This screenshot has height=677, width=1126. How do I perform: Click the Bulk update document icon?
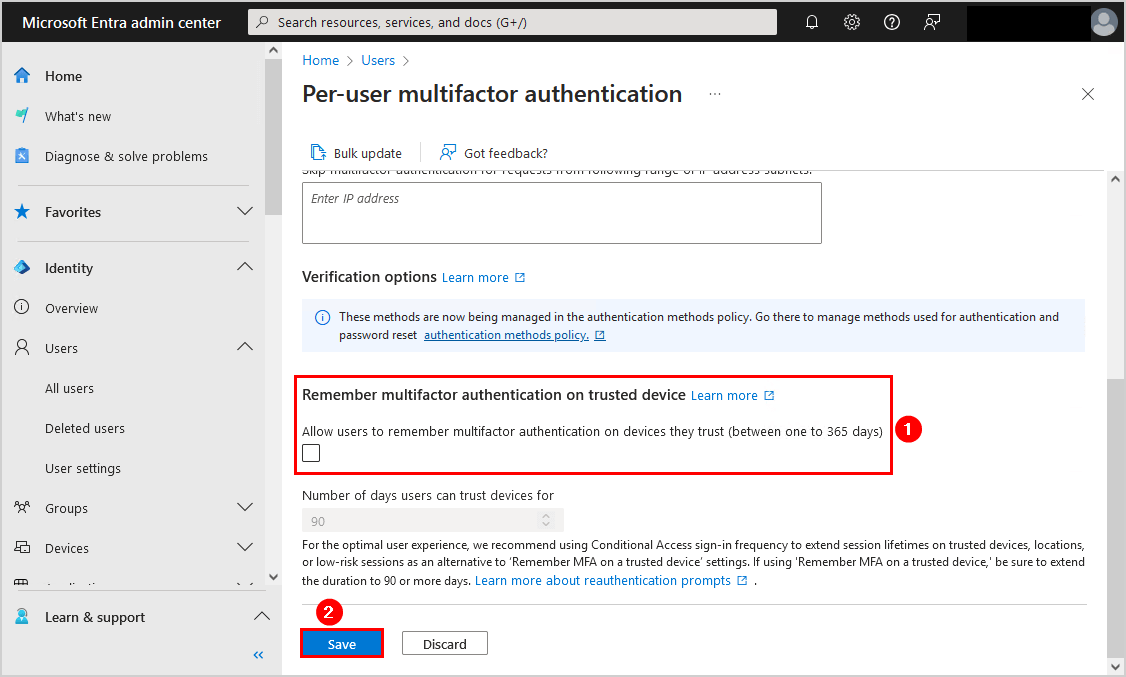point(317,152)
